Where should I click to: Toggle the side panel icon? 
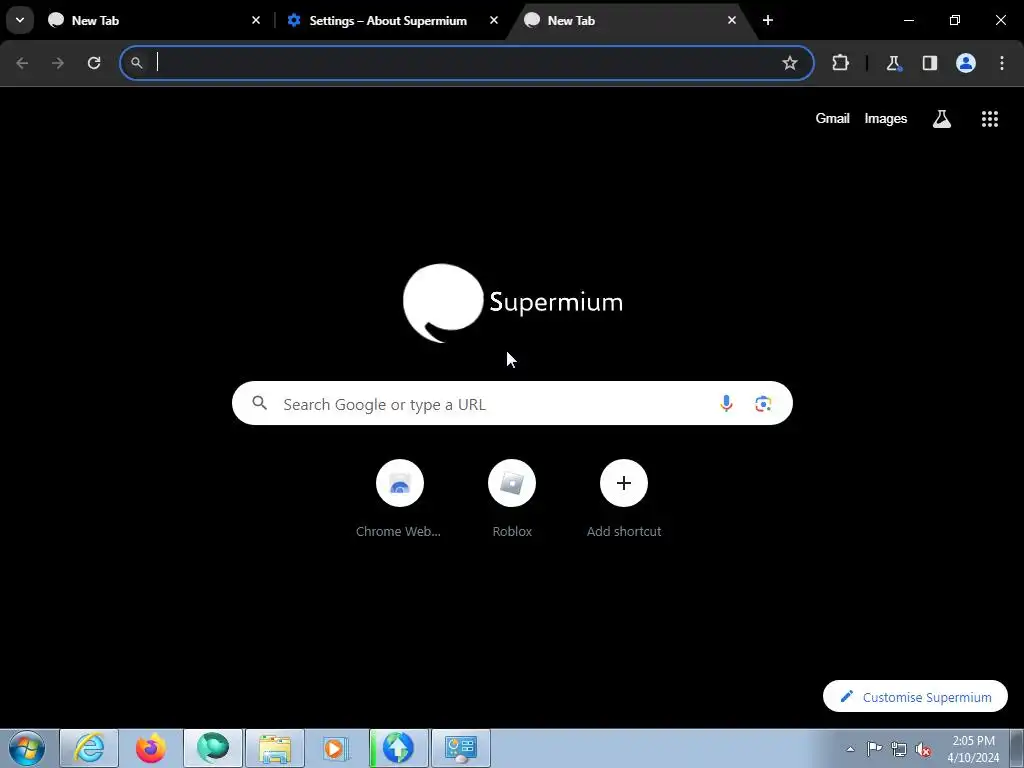click(x=929, y=63)
